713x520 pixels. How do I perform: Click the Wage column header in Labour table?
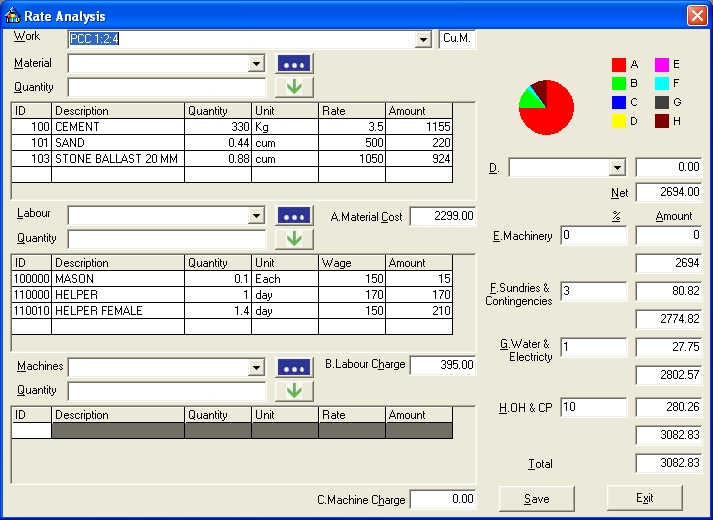(x=352, y=263)
